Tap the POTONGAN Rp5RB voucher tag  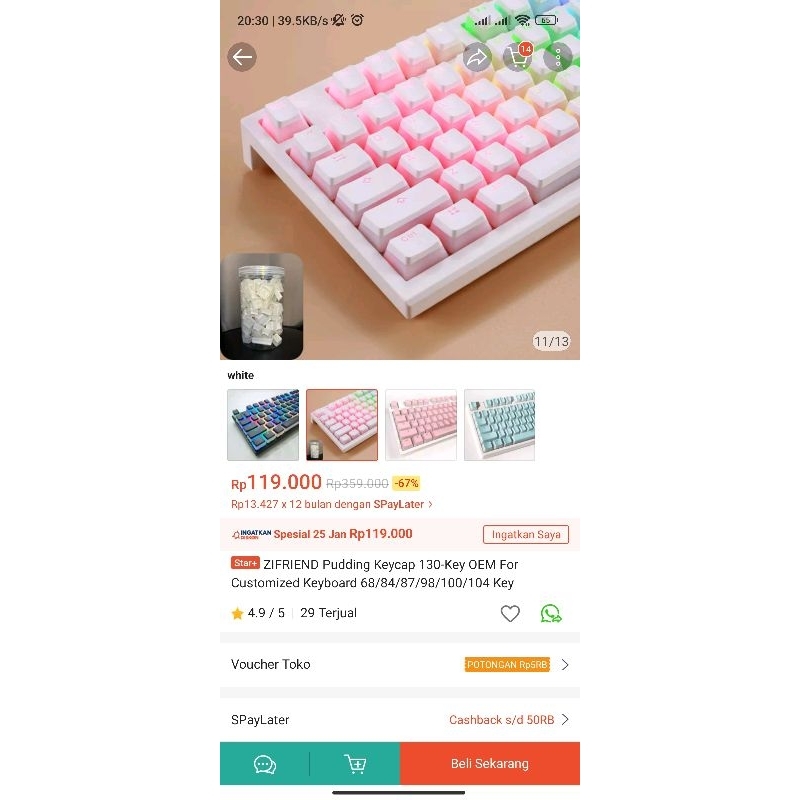(x=507, y=665)
